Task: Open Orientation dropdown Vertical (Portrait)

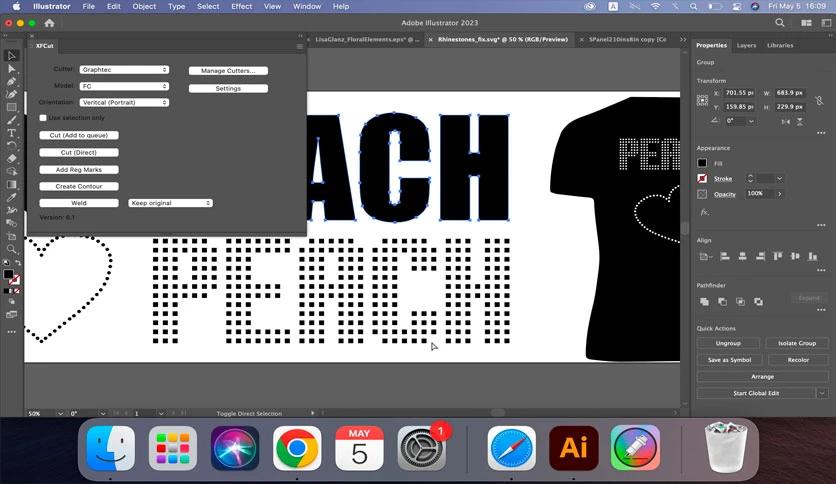Action: point(124,102)
